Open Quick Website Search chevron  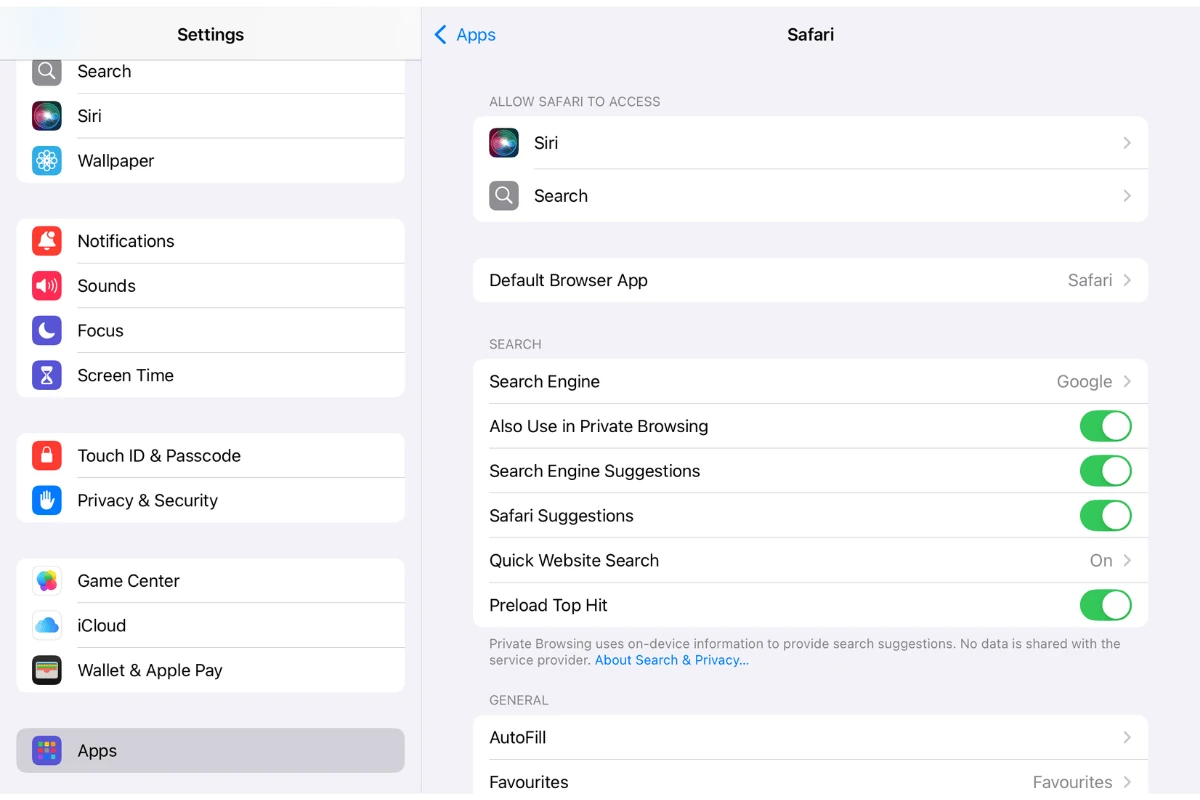coord(1127,561)
